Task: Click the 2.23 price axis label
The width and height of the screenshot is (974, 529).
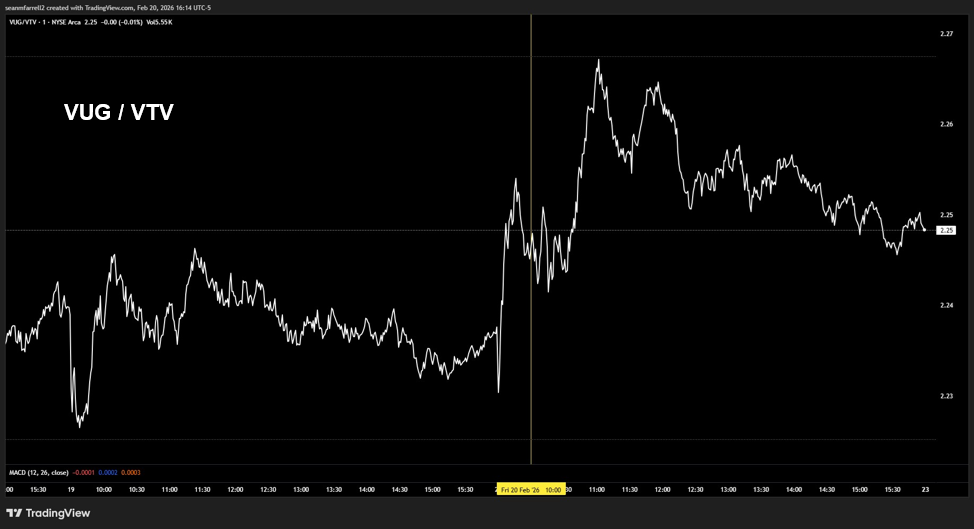Action: pos(946,396)
